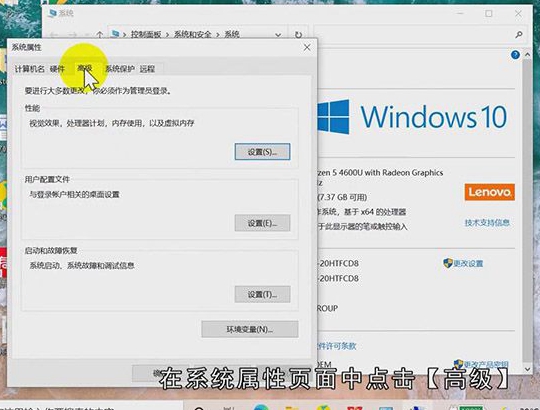This screenshot has height=410, width=540.
Task: Select the 硬件 tab
Action: pos(57,69)
